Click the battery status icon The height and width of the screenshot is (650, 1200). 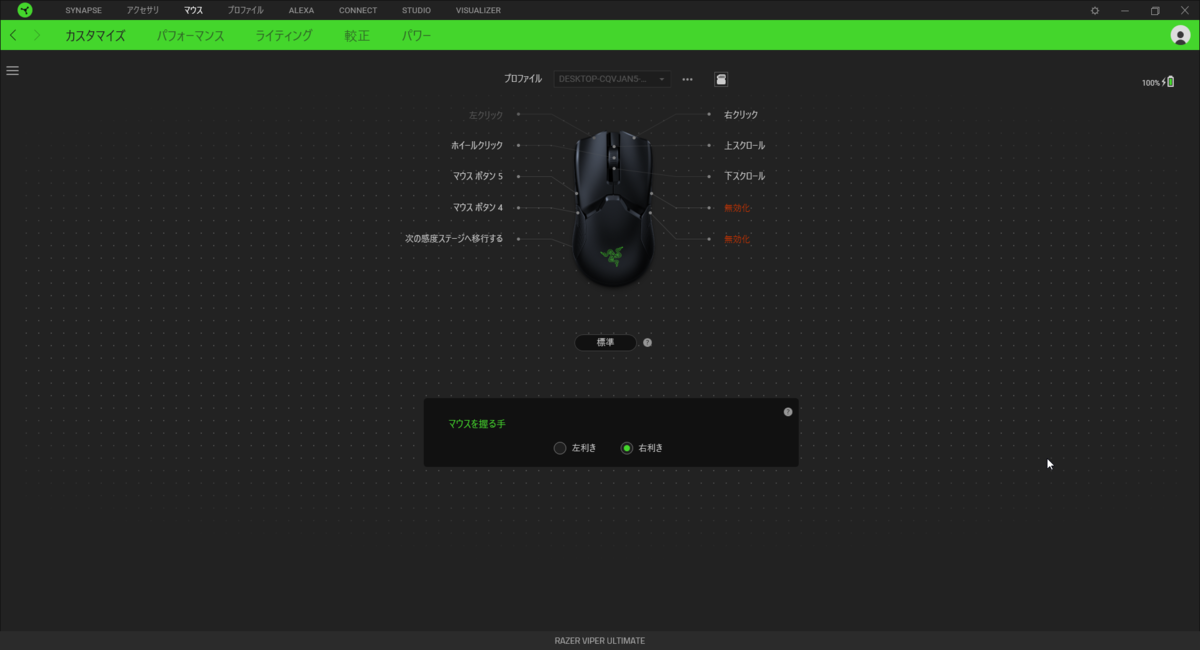[1169, 82]
